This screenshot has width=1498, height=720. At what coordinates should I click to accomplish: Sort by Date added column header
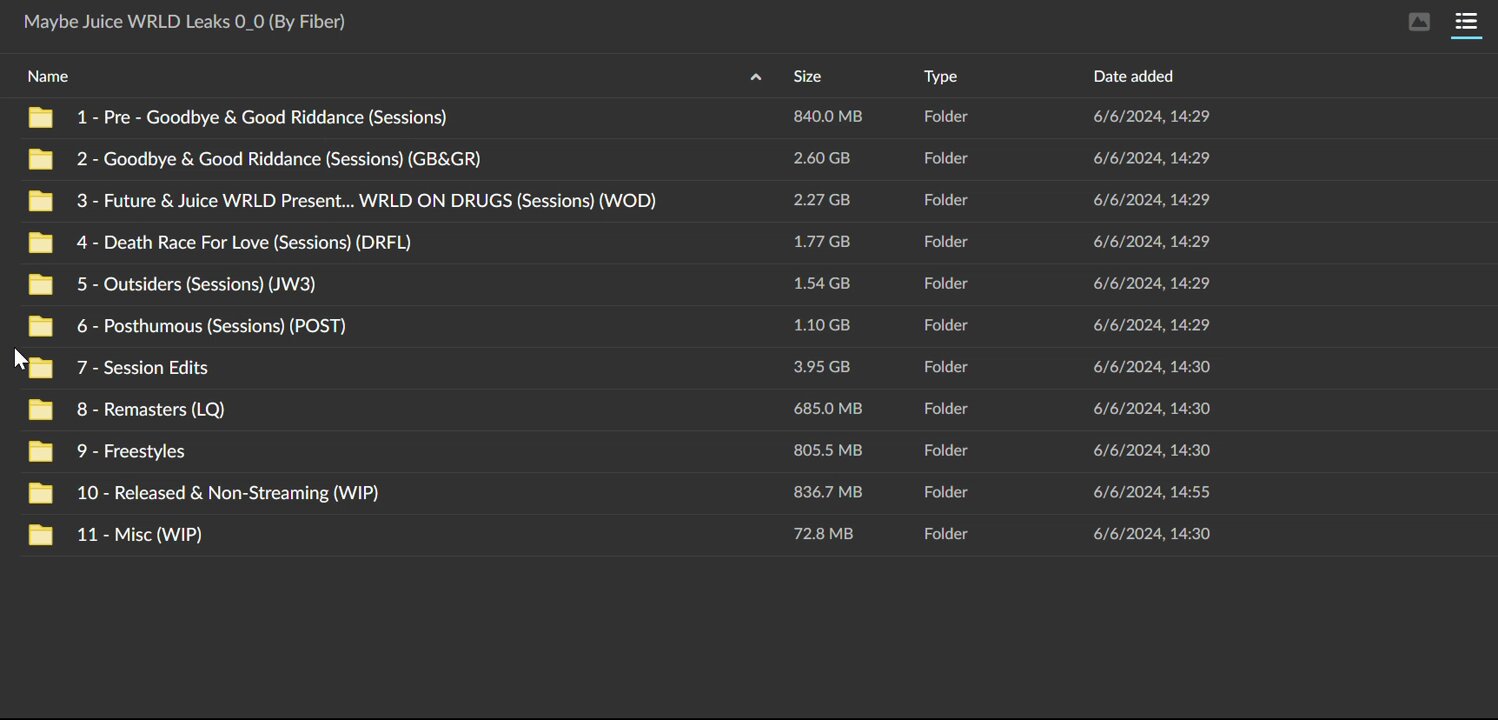pos(1133,76)
